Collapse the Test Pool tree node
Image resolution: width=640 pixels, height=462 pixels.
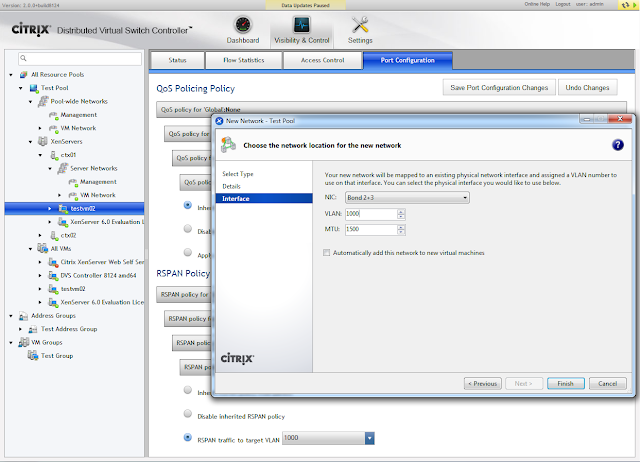coord(21,88)
